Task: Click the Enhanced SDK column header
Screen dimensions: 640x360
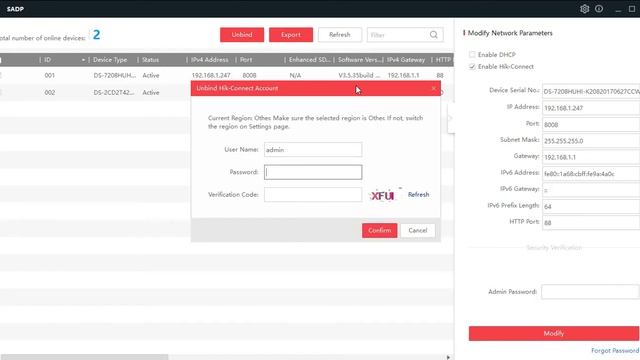Action: [x=309, y=60]
